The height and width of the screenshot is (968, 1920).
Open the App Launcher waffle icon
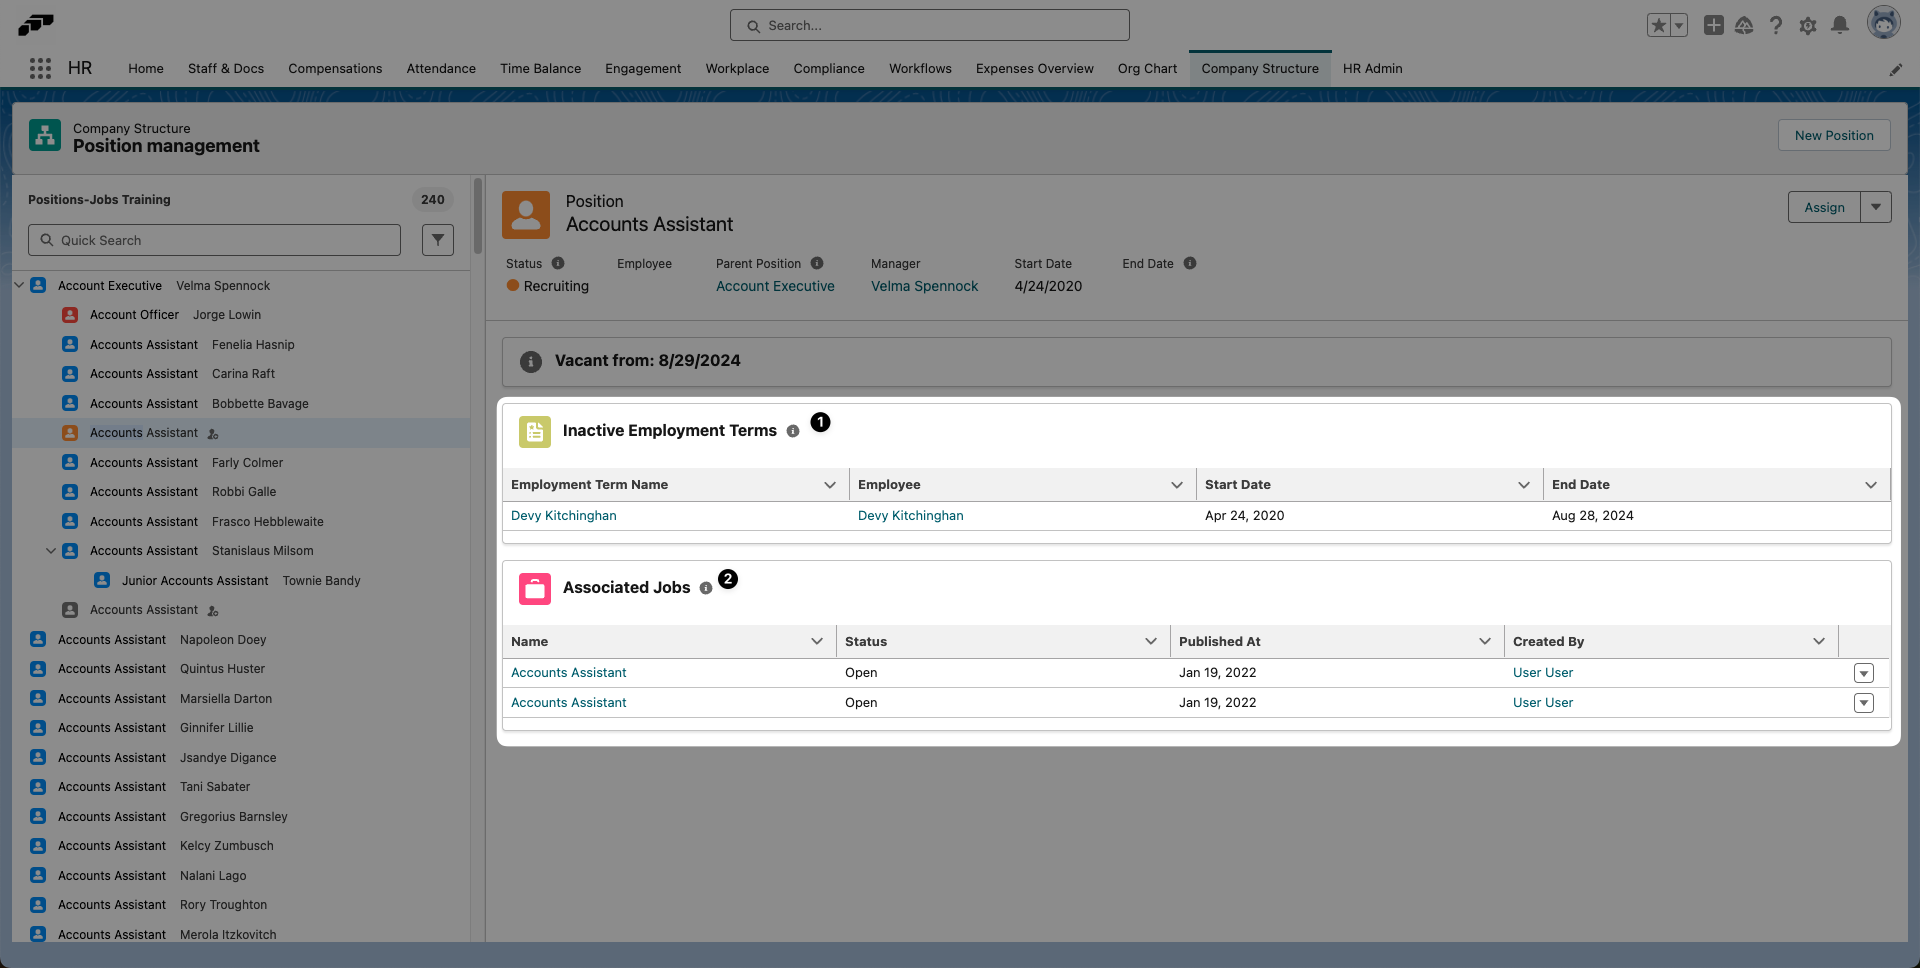click(40, 68)
